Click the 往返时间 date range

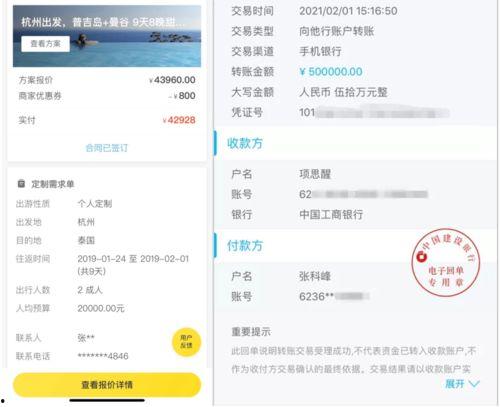click(133, 265)
